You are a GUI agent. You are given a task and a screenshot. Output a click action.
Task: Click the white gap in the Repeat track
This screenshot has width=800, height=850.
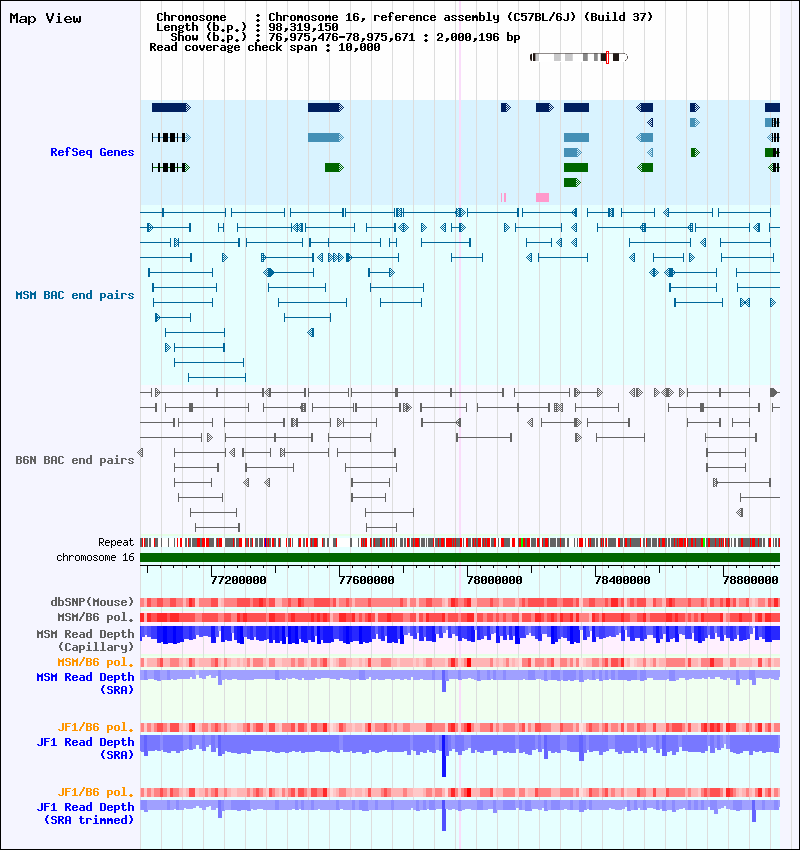(343, 542)
